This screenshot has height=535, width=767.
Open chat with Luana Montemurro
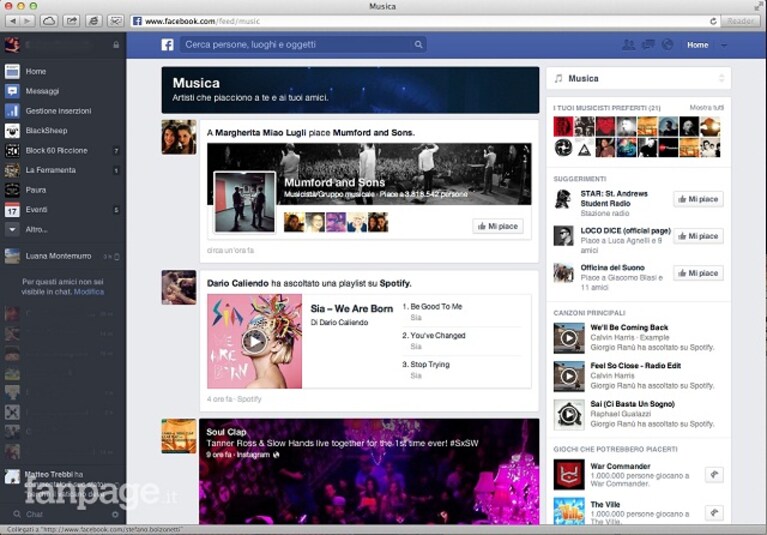point(63,256)
